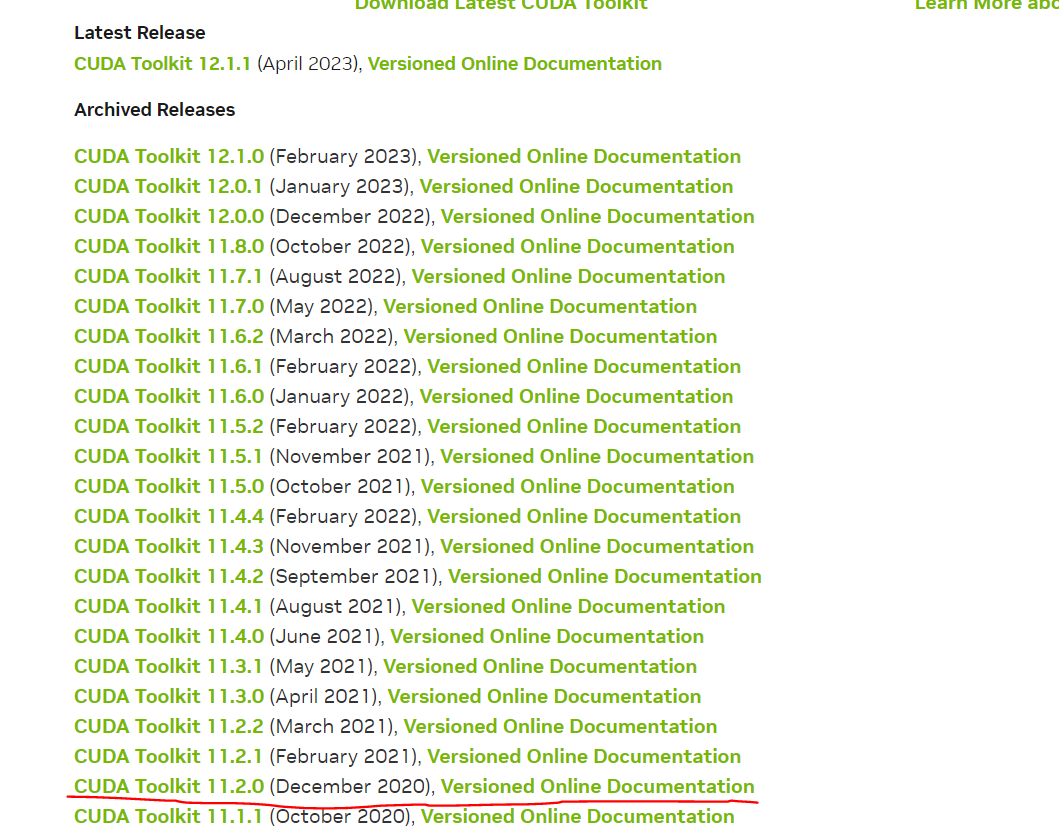Open documentation link in the 11.4.4 row
Viewport: 1059px width, 831px height.
(x=584, y=516)
